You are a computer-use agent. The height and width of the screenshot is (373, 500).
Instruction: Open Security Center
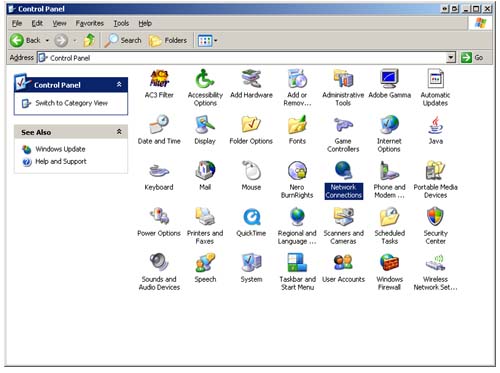pyautogui.click(x=435, y=226)
